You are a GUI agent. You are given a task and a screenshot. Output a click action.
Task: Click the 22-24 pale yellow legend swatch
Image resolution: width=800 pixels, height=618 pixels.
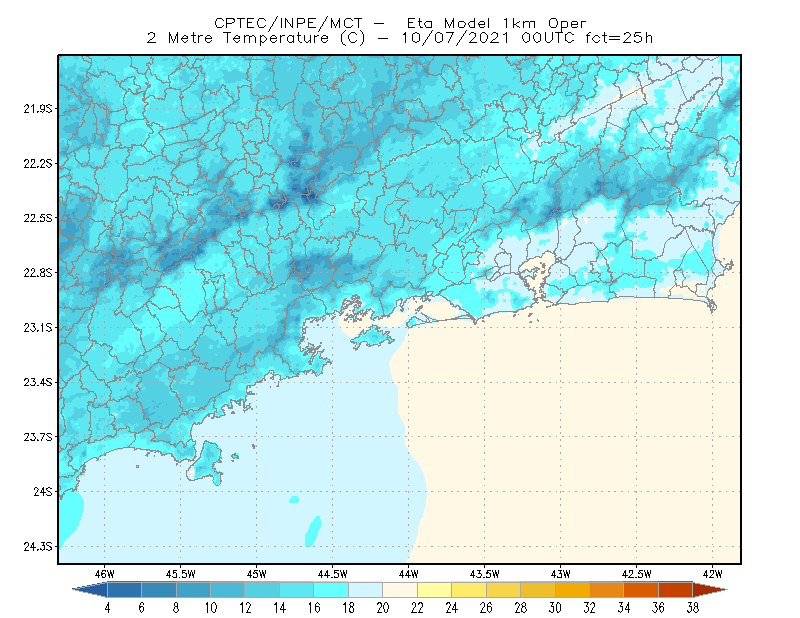pyautogui.click(x=435, y=590)
